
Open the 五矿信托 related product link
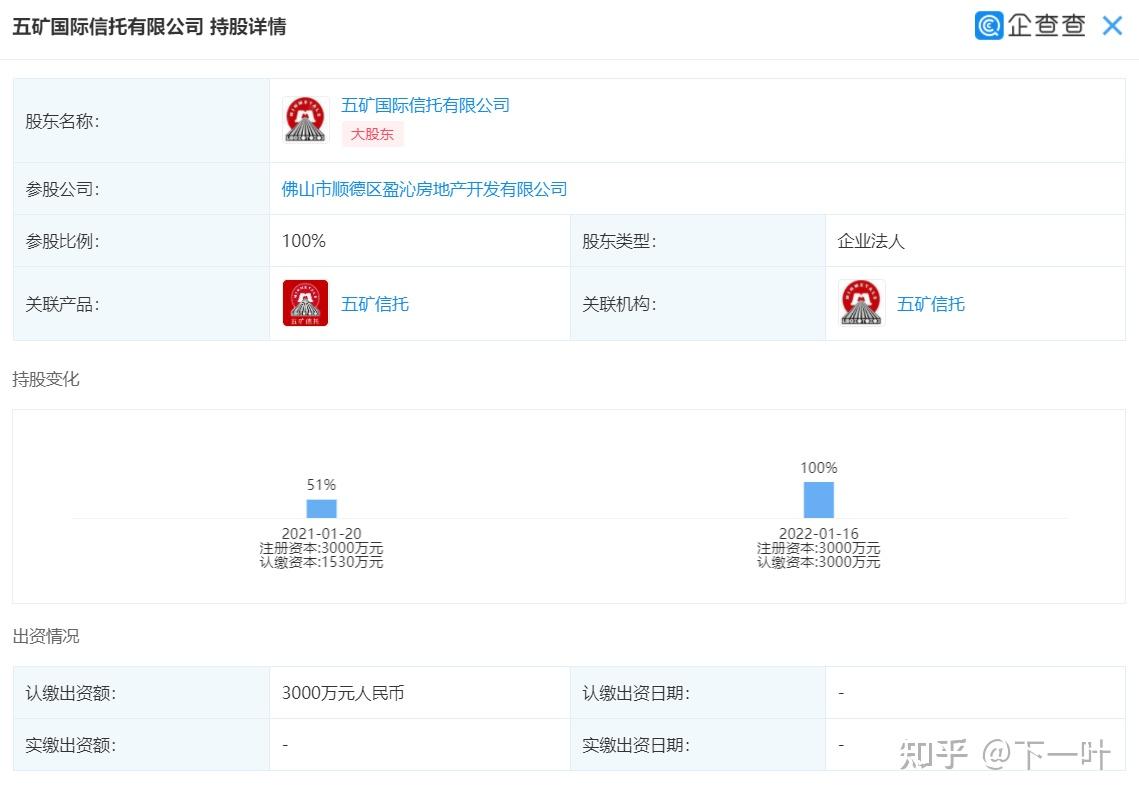coord(375,304)
